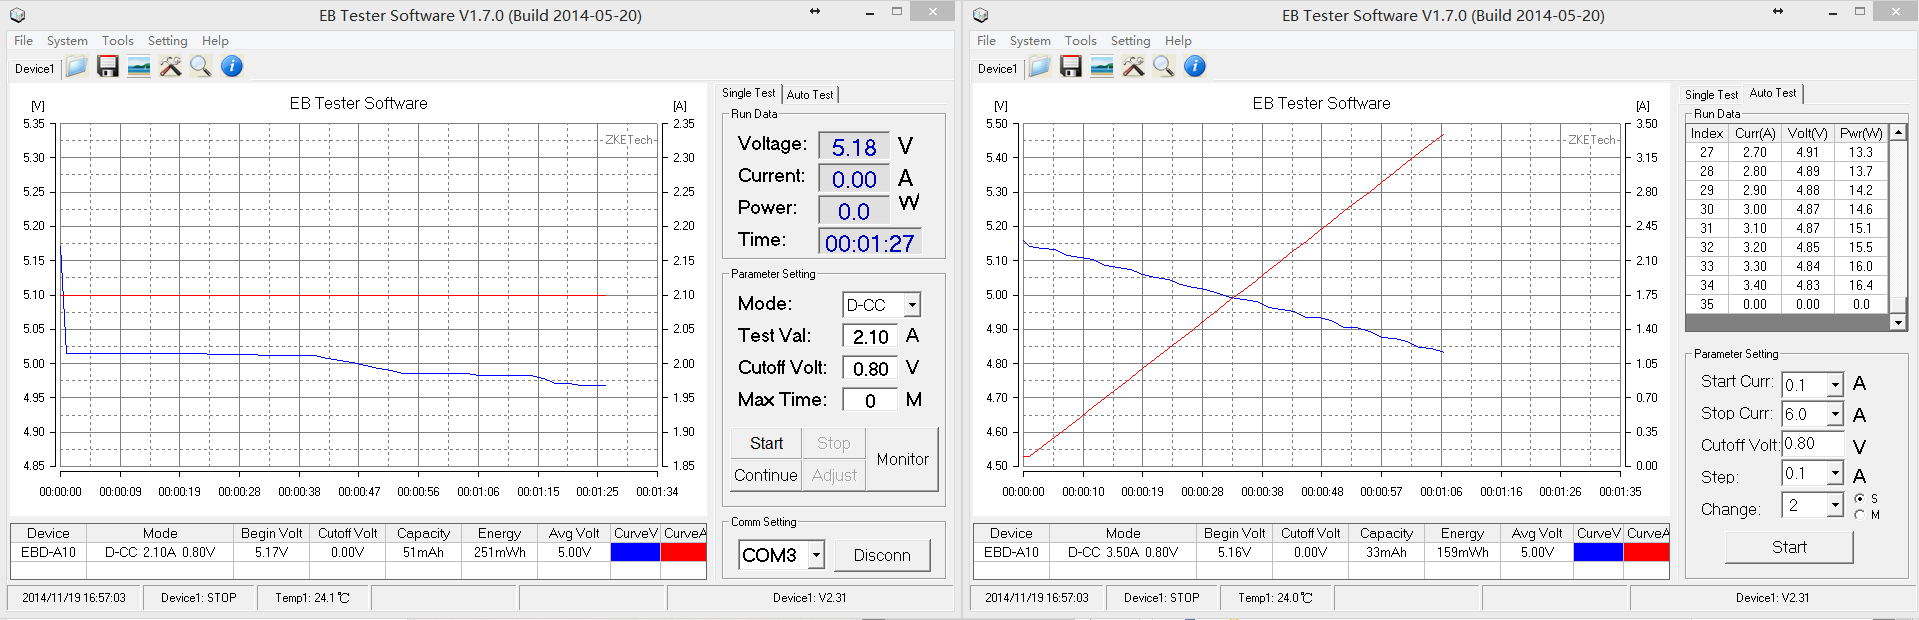Click the Test Val input field
This screenshot has width=1919, height=620.
coord(870,337)
